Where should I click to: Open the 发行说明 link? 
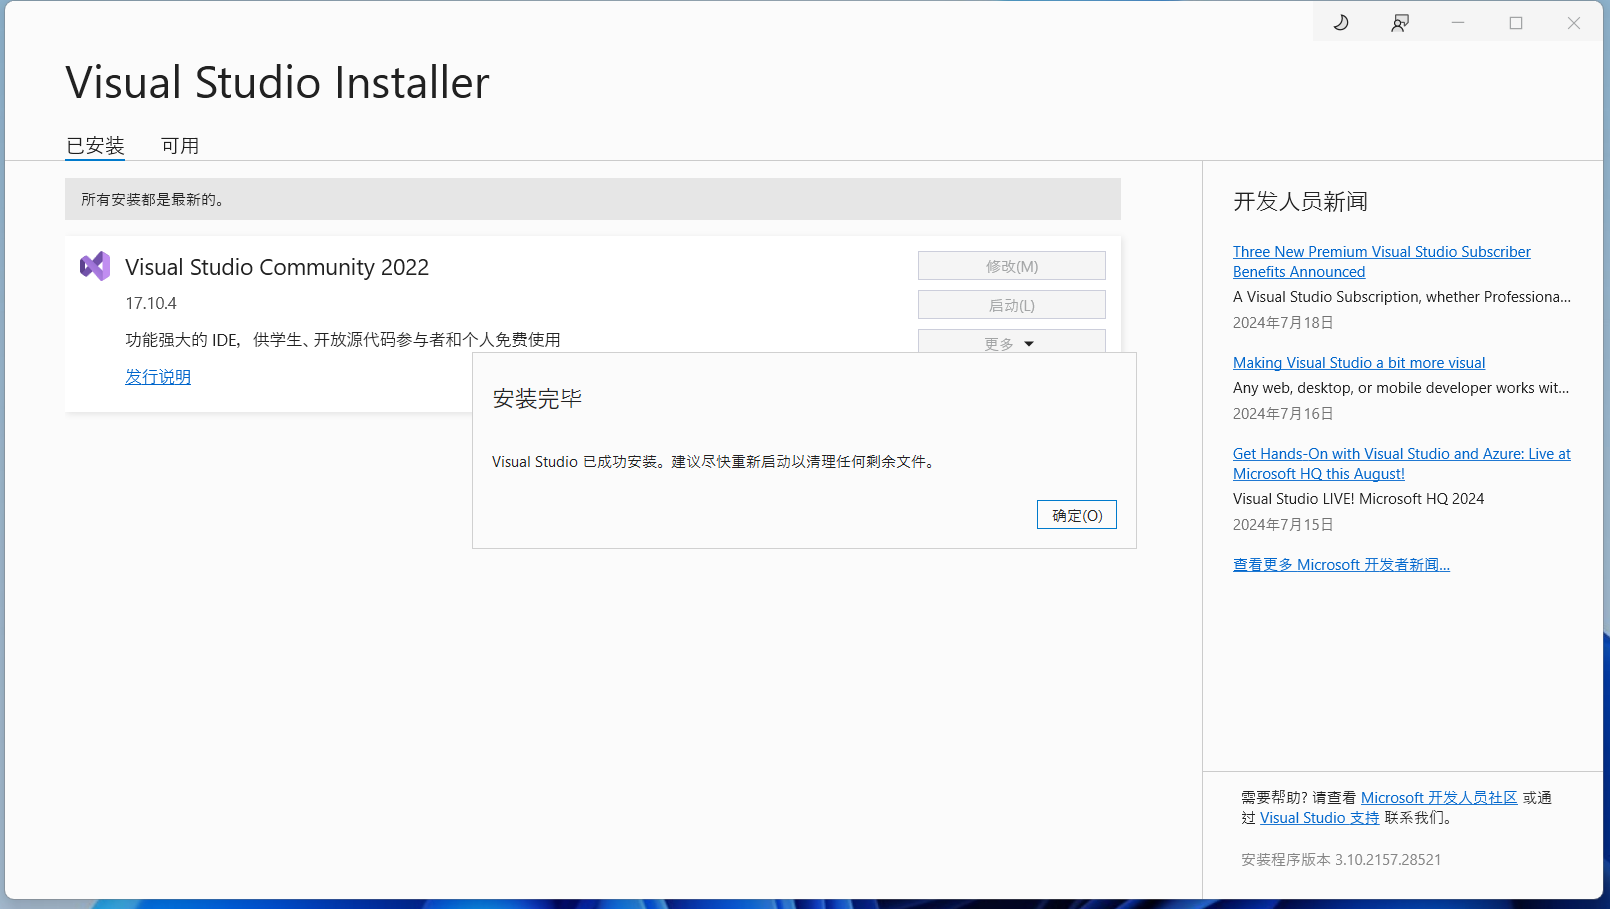click(x=158, y=377)
